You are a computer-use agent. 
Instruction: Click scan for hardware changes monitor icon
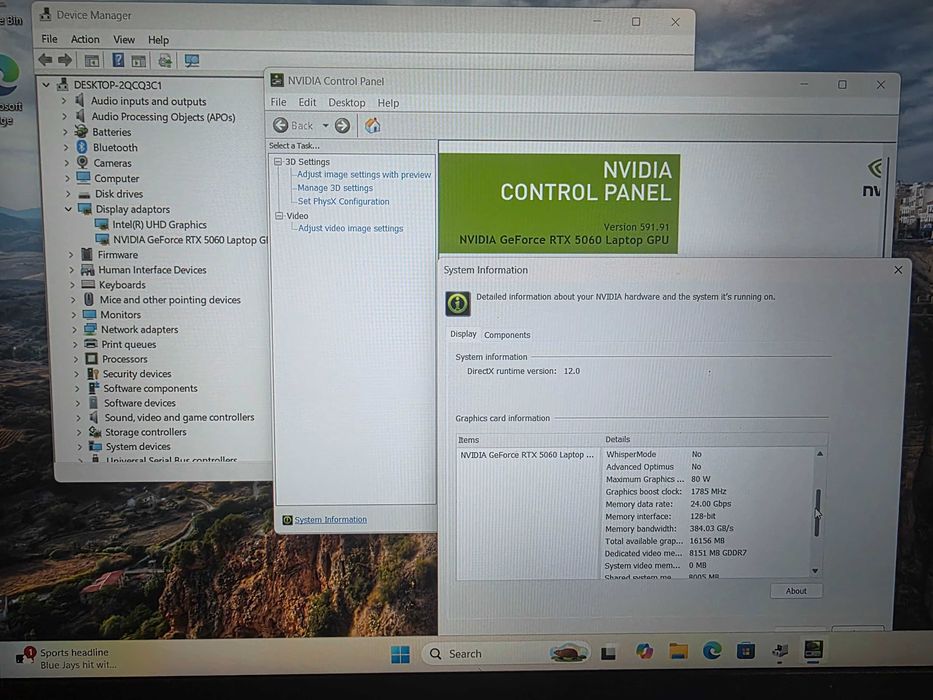click(x=192, y=61)
